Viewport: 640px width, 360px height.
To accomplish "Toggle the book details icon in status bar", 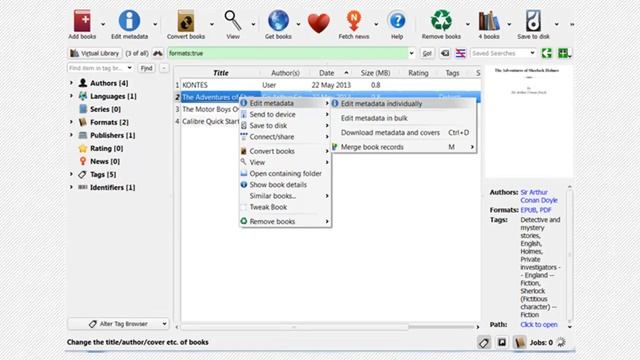I will (x=519, y=342).
